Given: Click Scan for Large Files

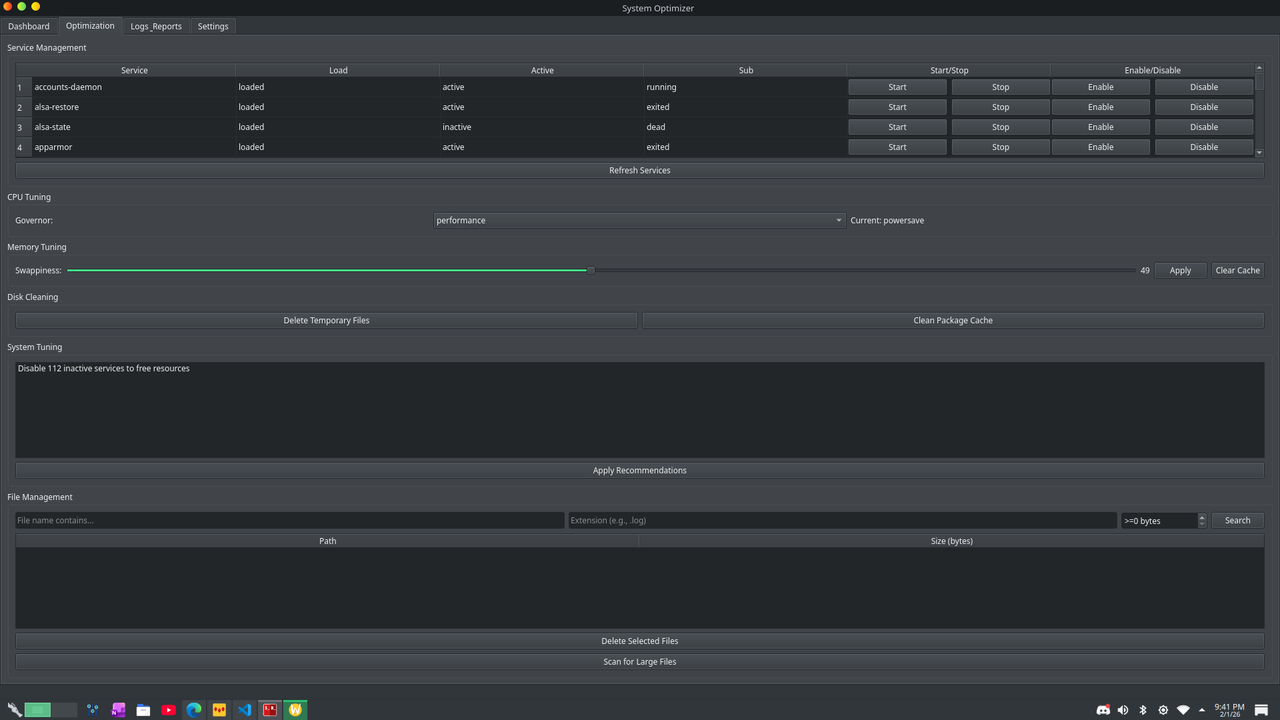Looking at the screenshot, I should pos(640,661).
